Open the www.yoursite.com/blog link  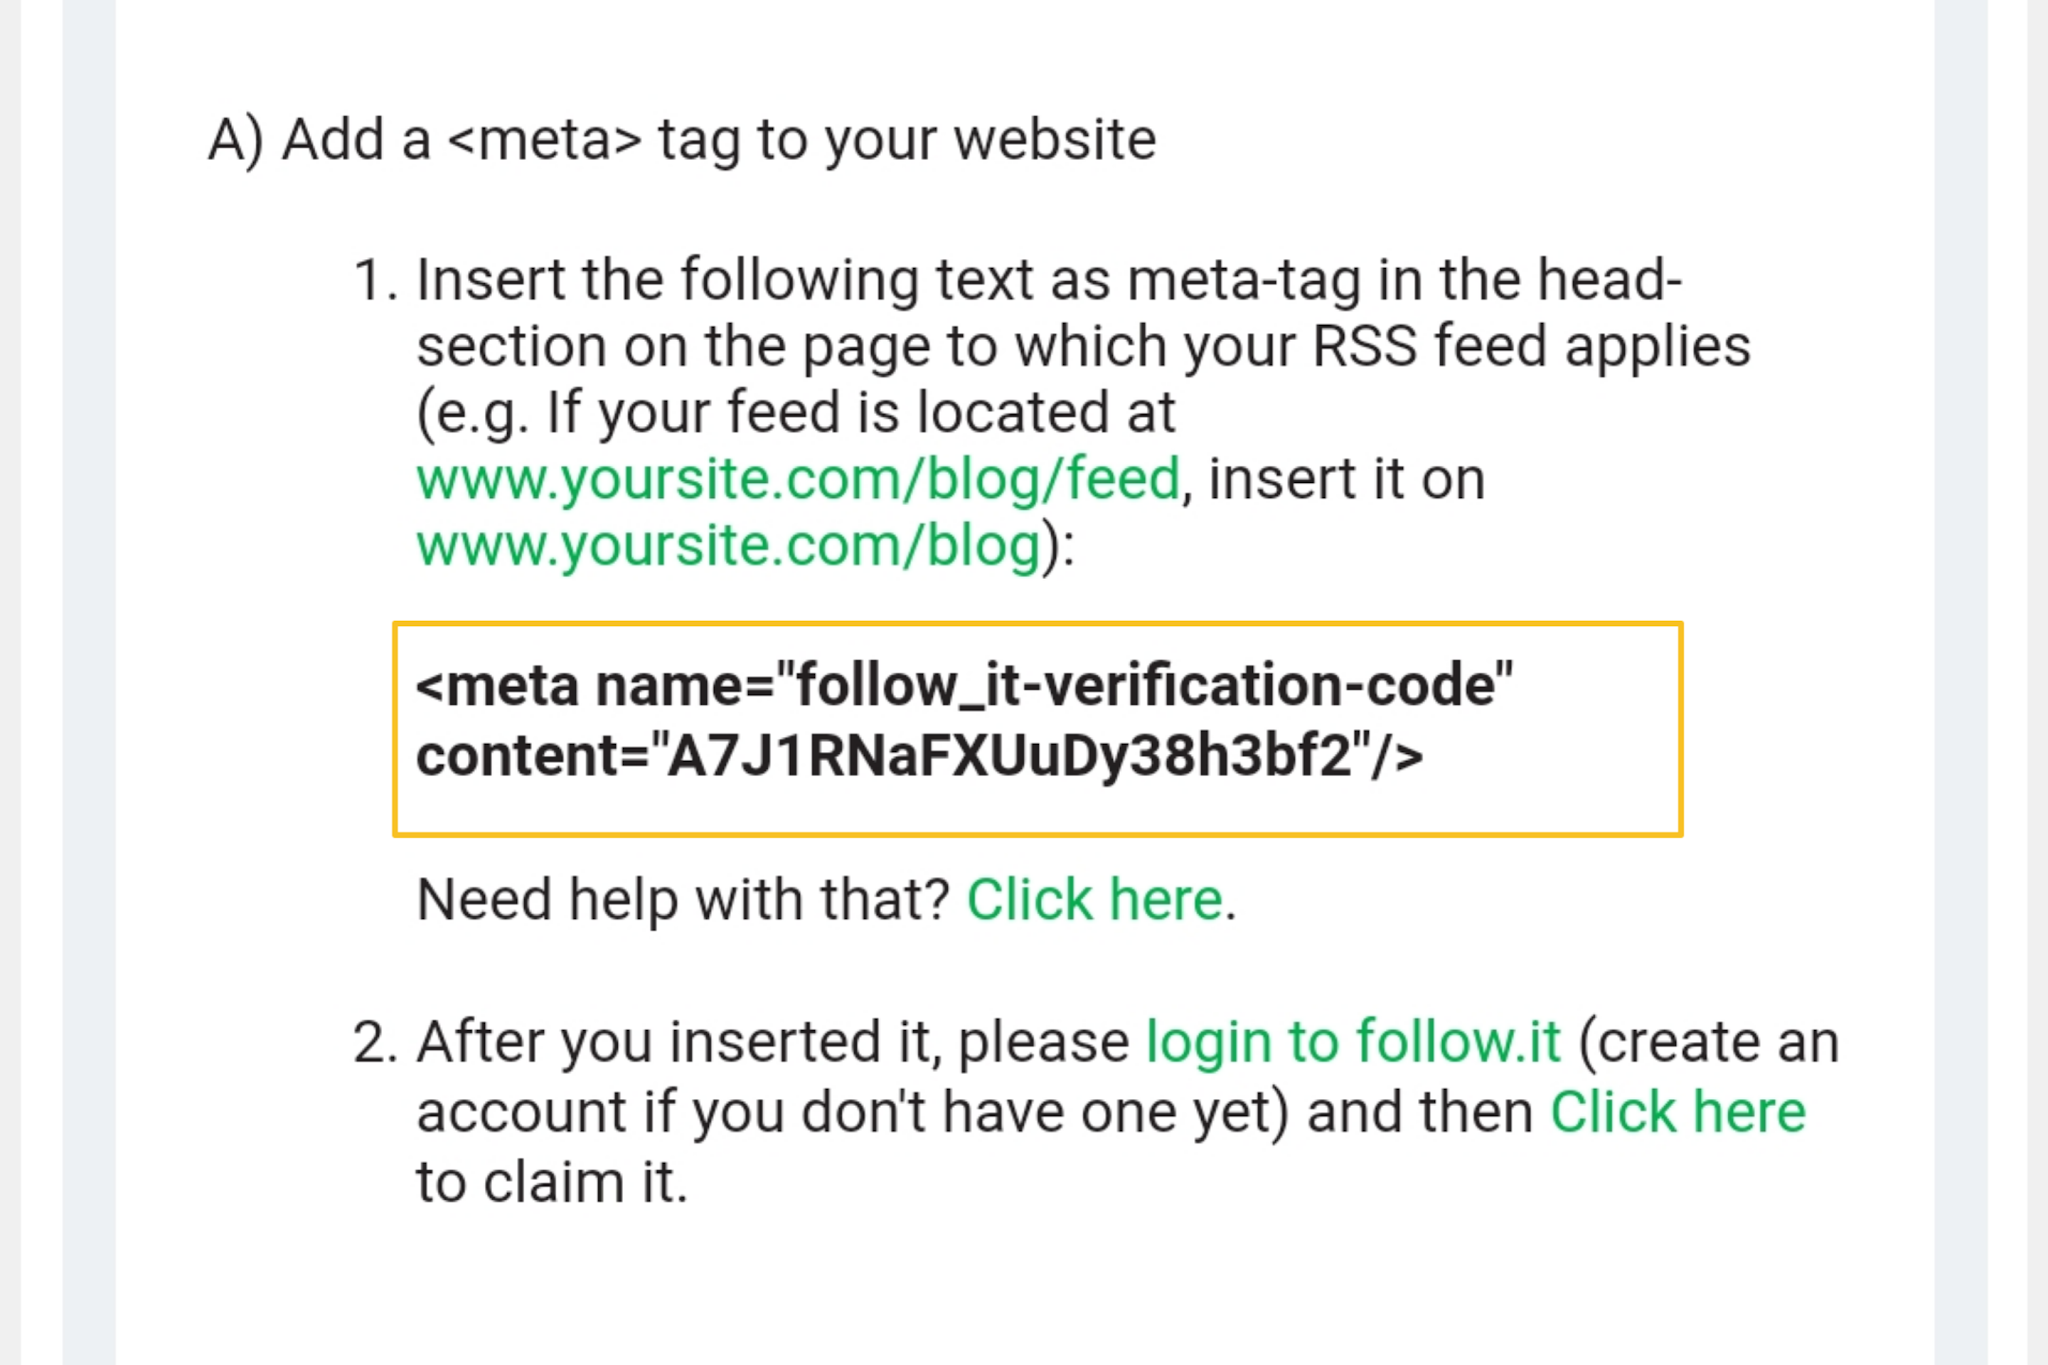[729, 546]
